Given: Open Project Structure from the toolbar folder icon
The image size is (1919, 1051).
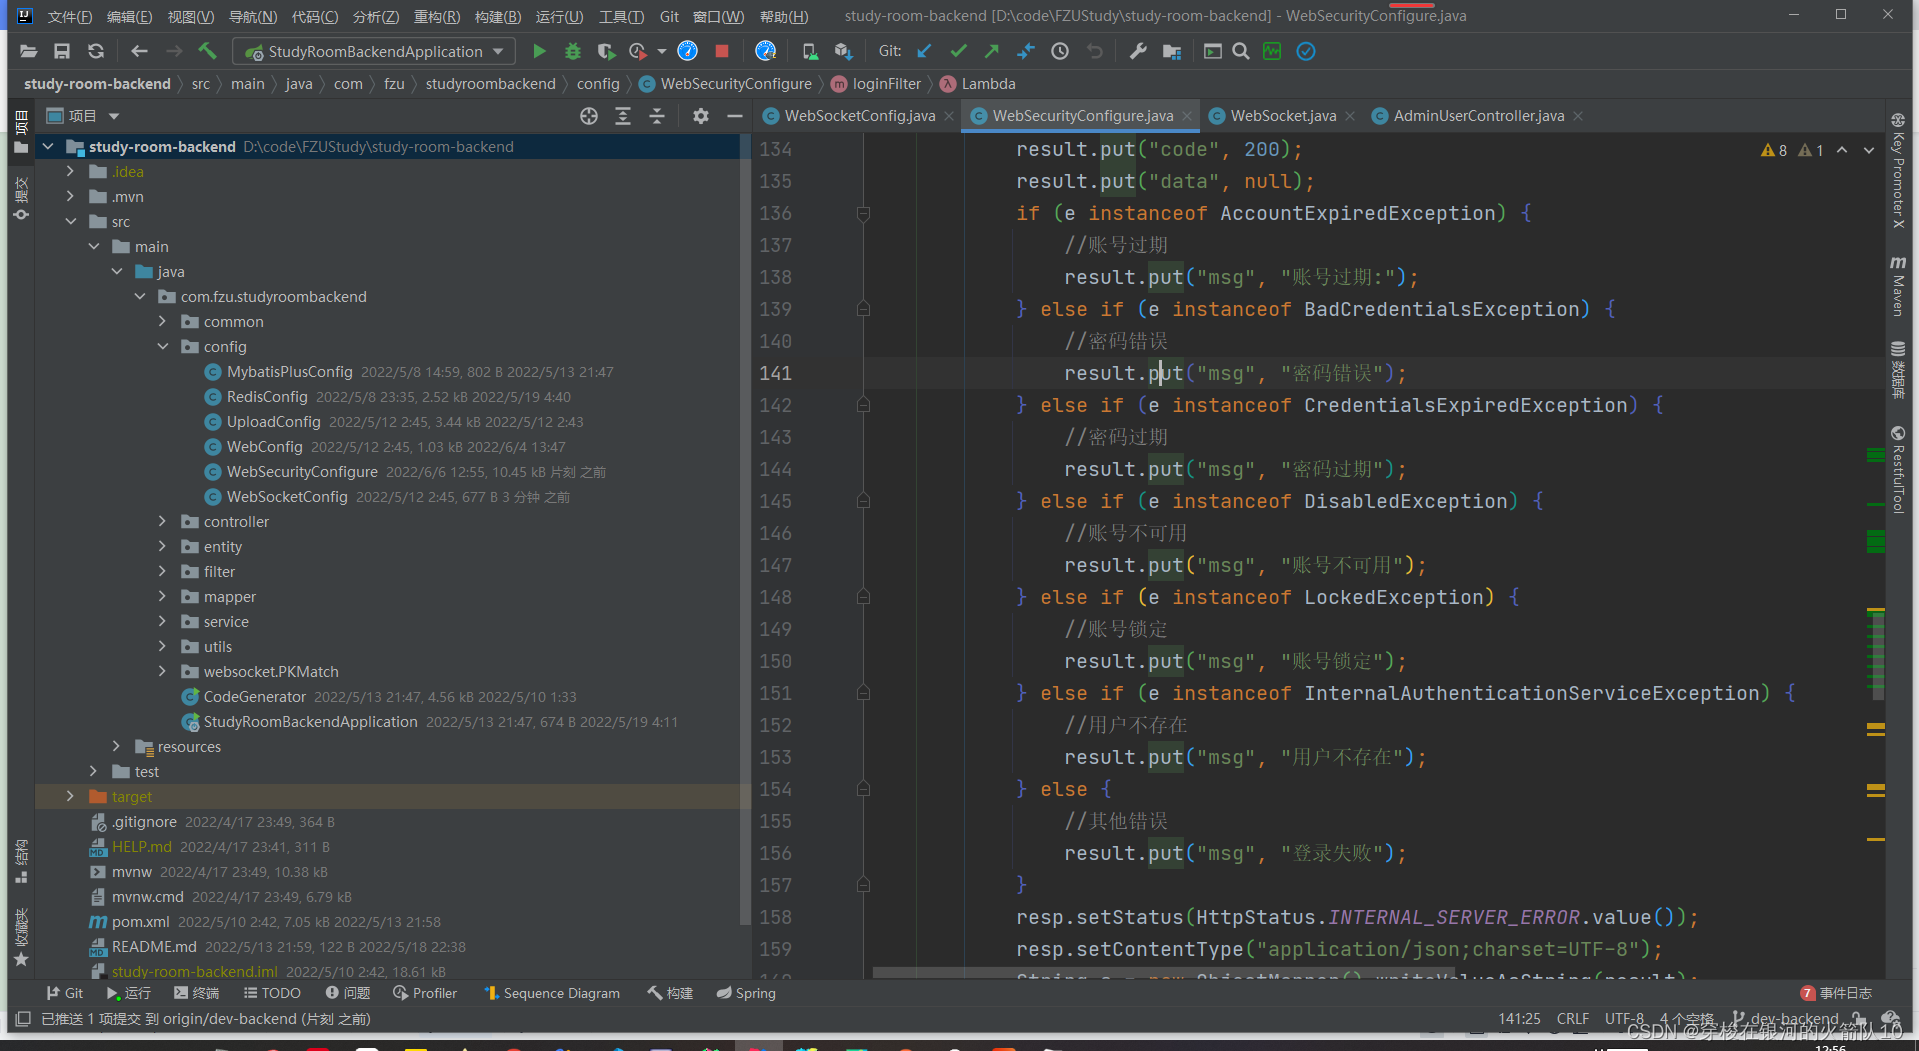Looking at the screenshot, I should point(1172,51).
